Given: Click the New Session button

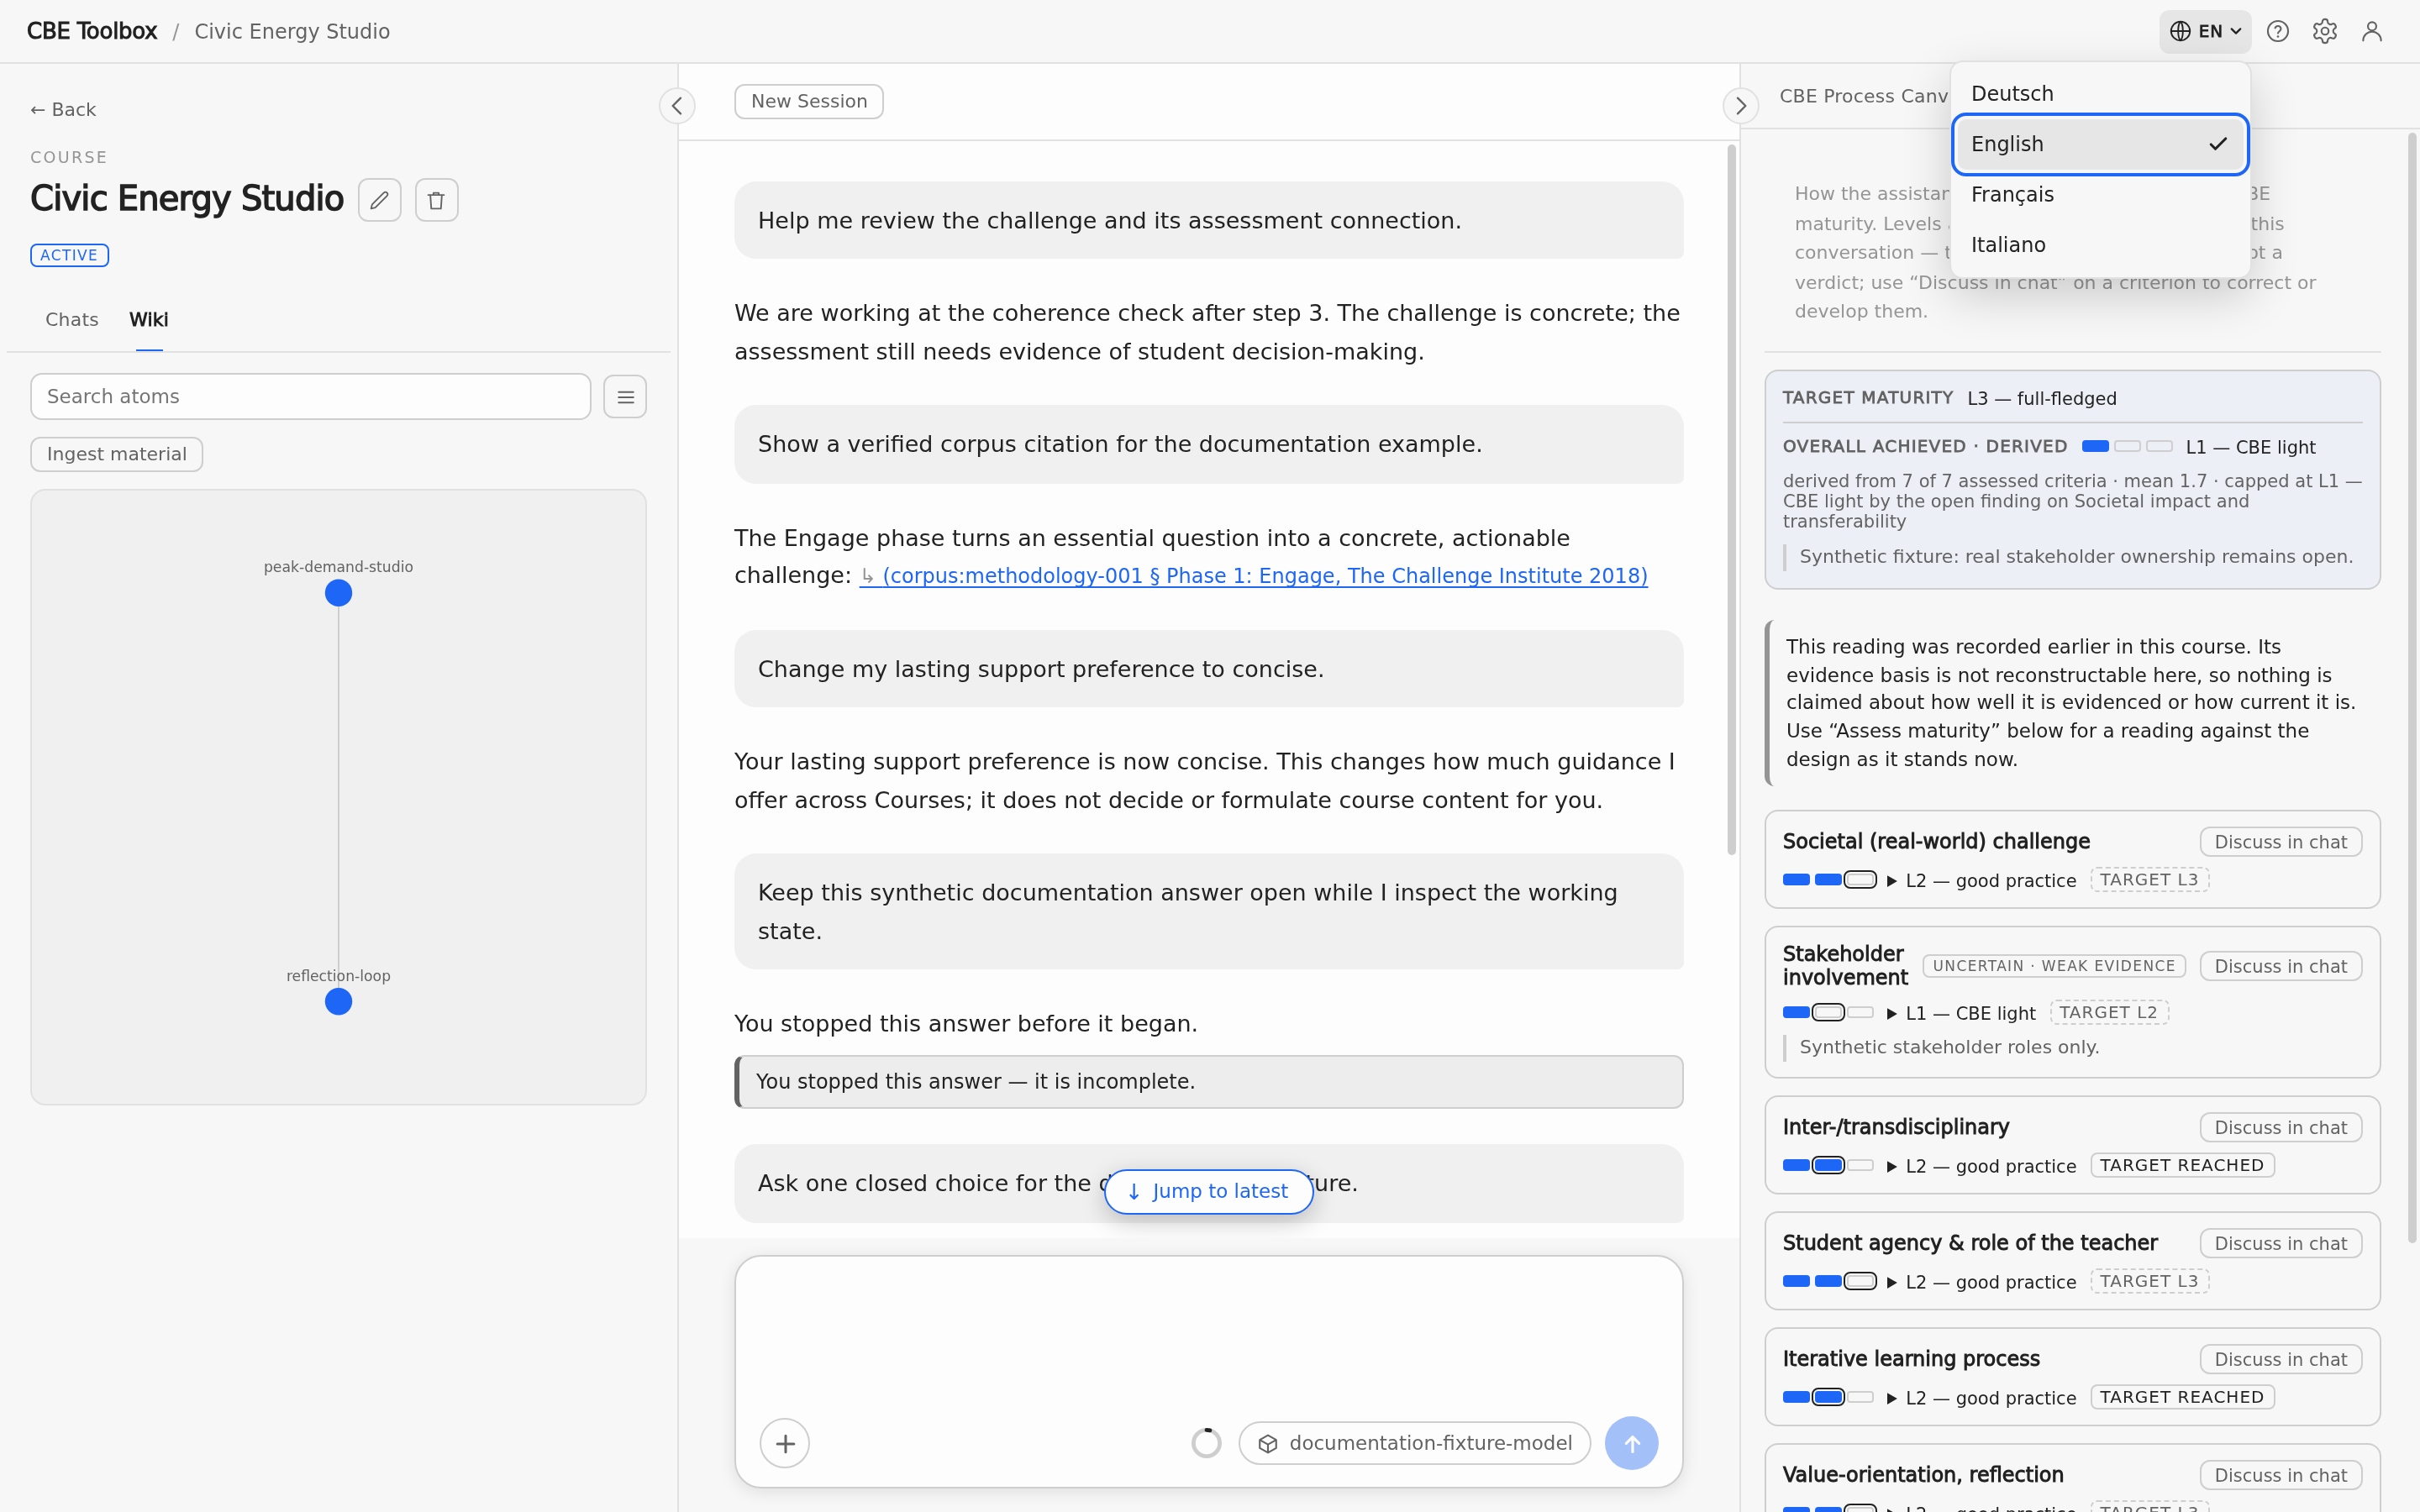Looking at the screenshot, I should tap(808, 102).
